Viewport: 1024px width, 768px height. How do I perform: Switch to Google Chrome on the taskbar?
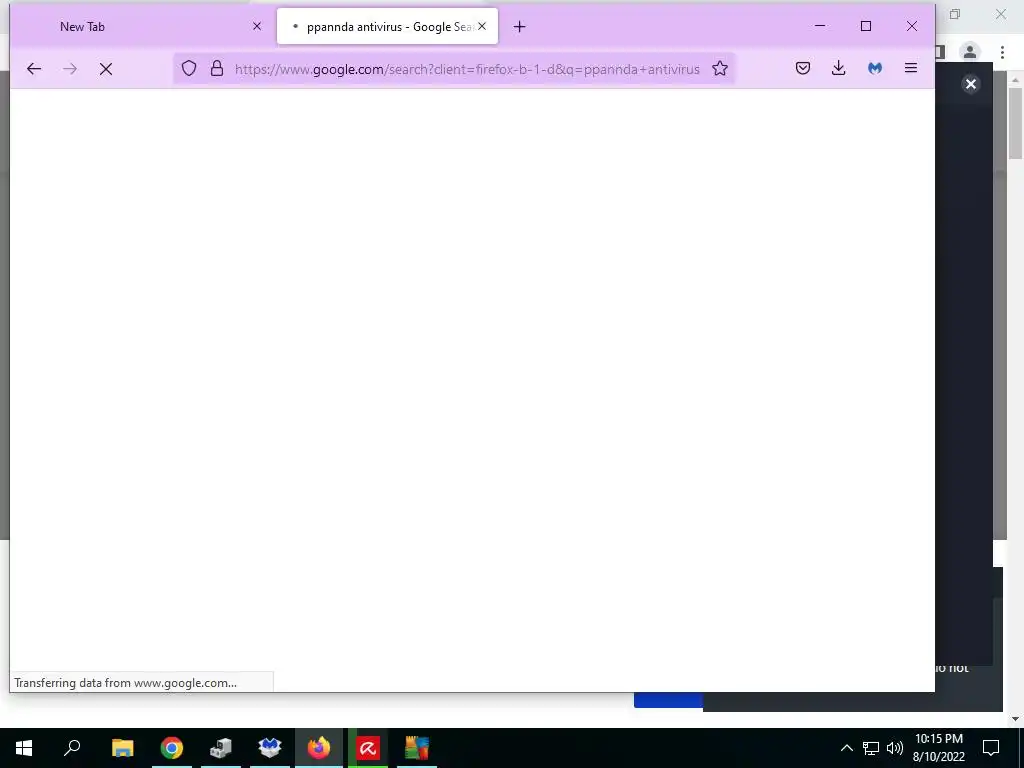click(x=172, y=748)
